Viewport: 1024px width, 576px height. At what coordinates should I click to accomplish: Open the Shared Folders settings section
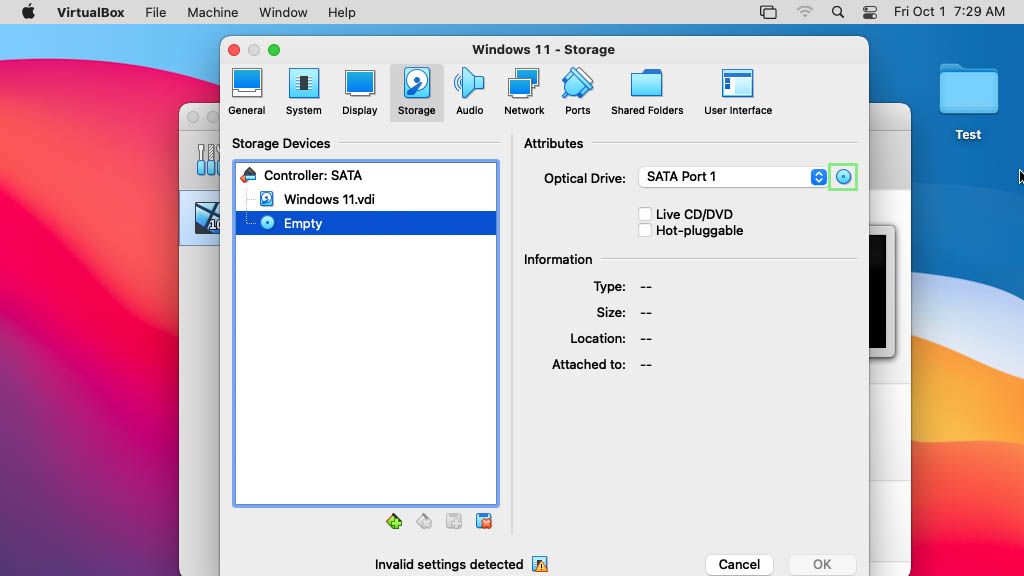[x=647, y=92]
